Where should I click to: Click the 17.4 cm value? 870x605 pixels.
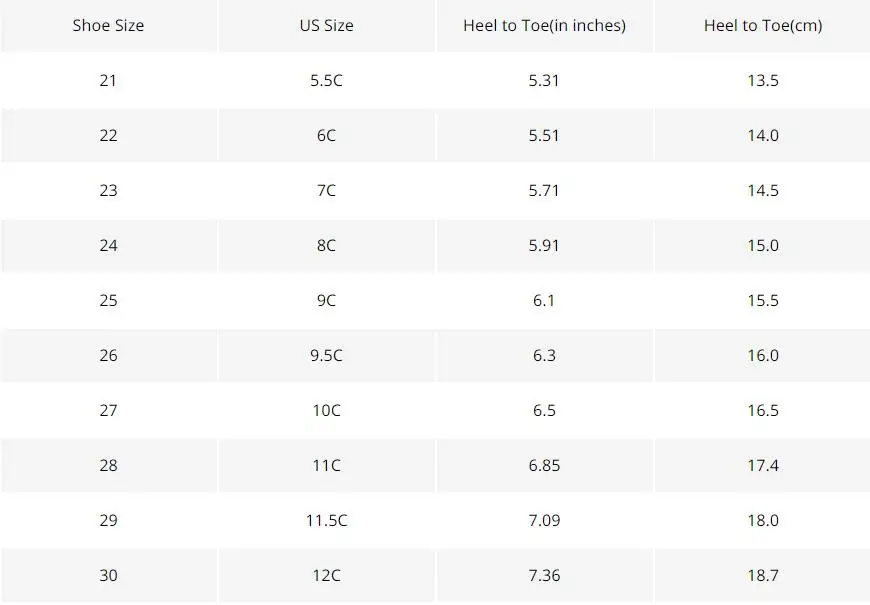coord(762,465)
